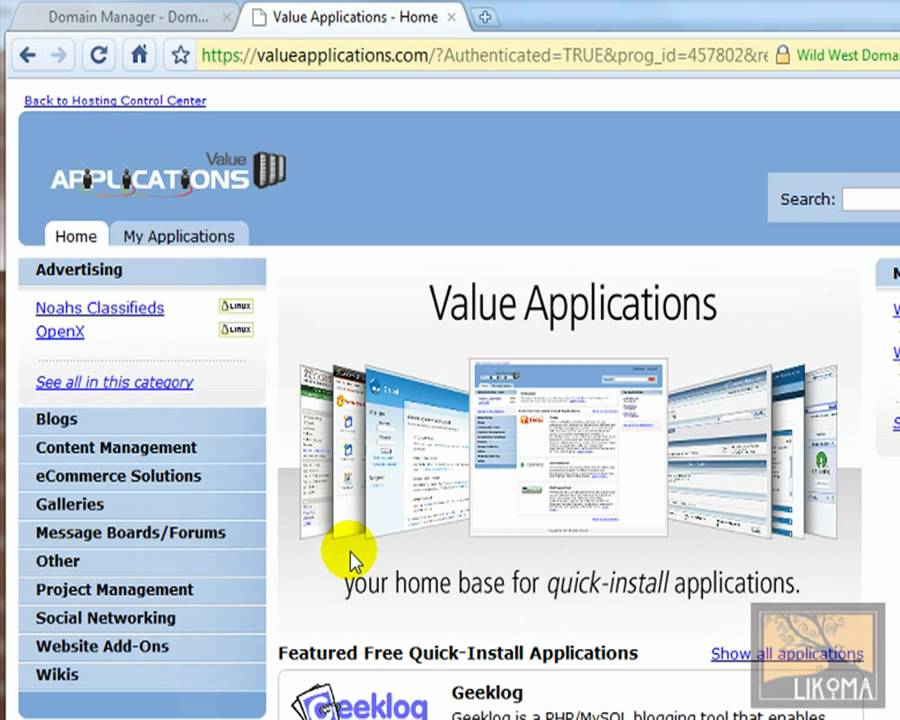The image size is (900, 720).
Task: Expand the eCommerce Solutions category
Action: pos(142,476)
